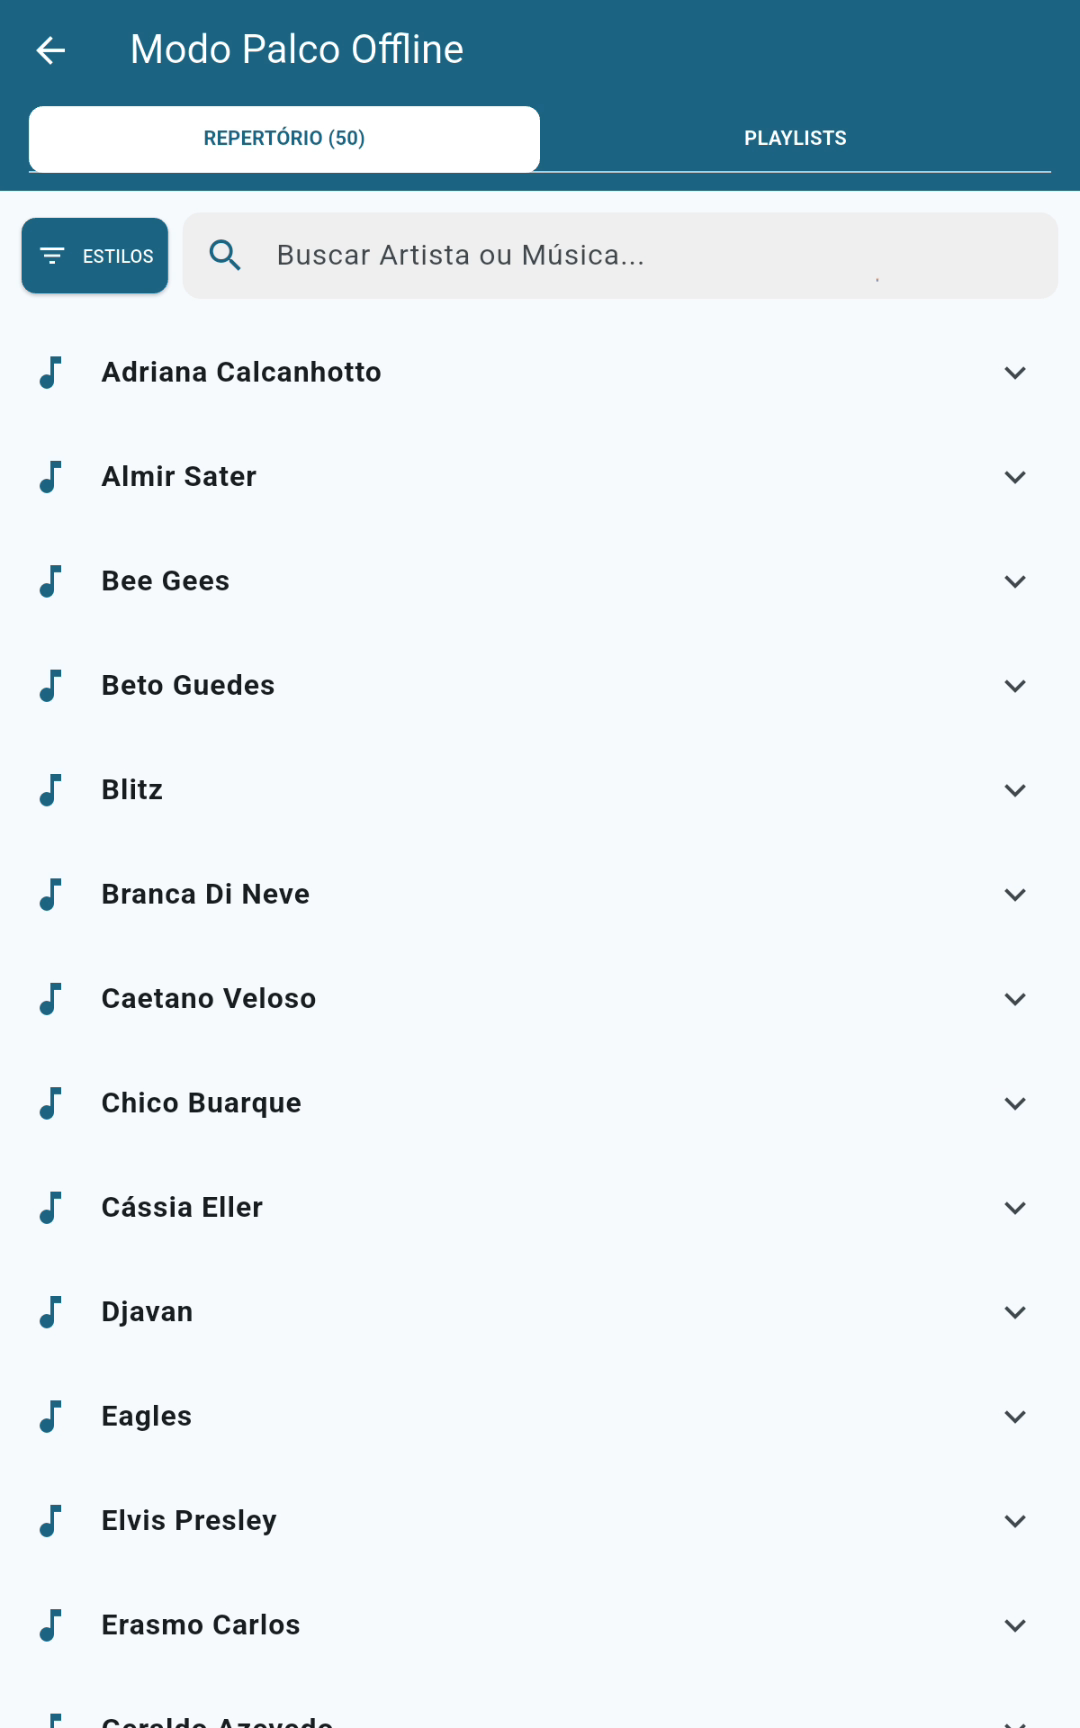Image resolution: width=1080 pixels, height=1728 pixels.
Task: Tap the back arrow icon
Action: (51, 50)
